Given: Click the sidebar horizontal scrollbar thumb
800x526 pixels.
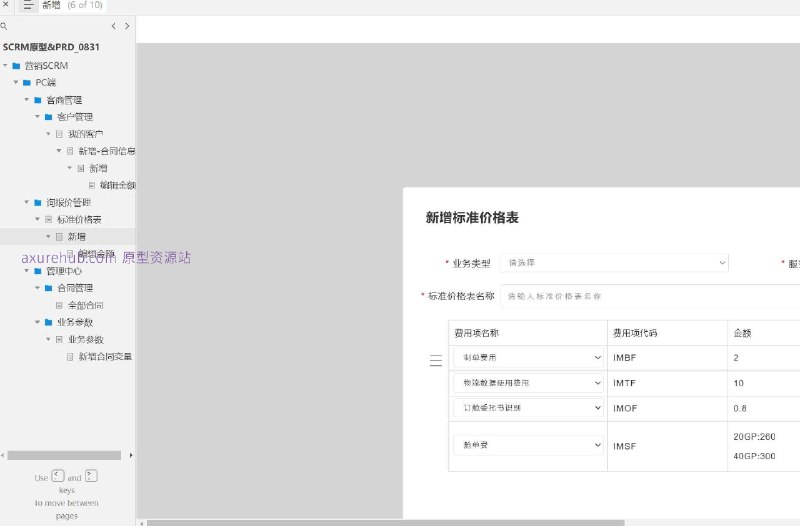Looking at the screenshot, I should [64, 455].
